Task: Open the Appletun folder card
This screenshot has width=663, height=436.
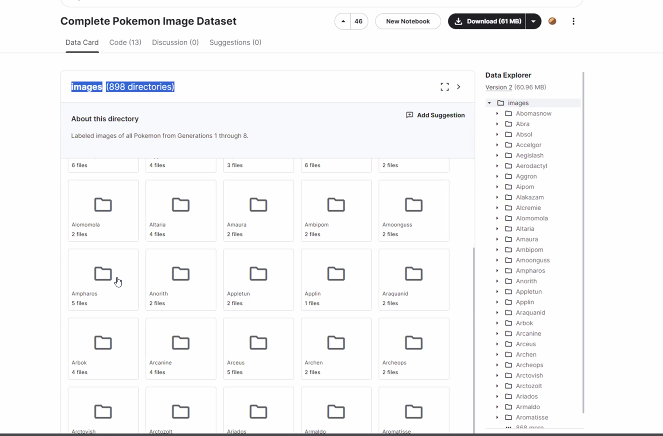Action: click(x=258, y=280)
